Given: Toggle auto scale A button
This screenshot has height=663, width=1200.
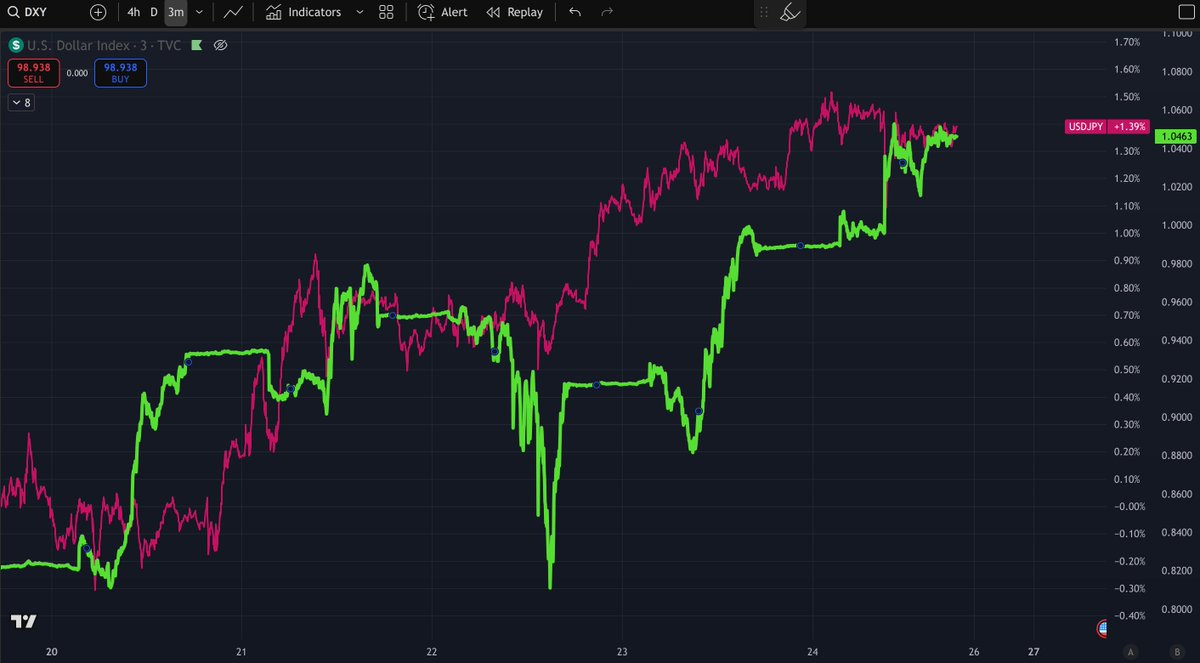Looking at the screenshot, I should click(1130, 651).
